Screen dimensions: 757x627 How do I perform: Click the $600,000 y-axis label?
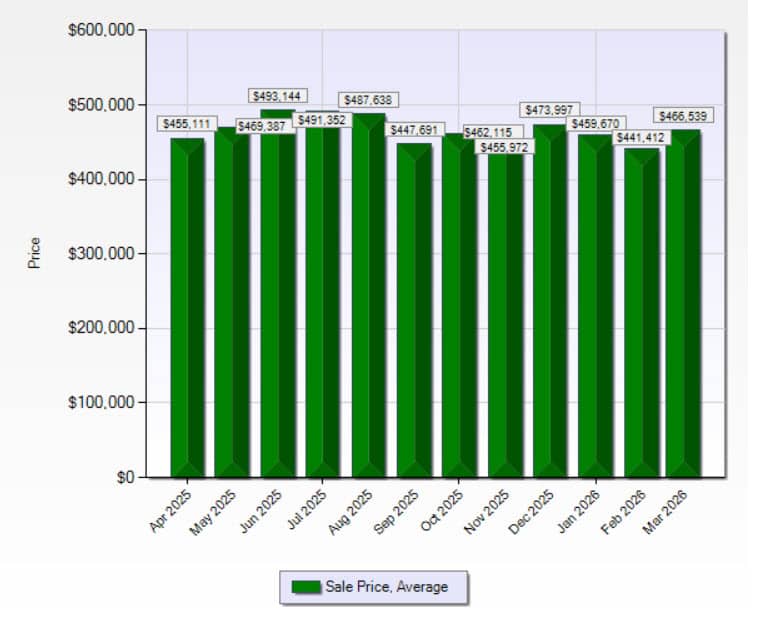[x=102, y=31]
